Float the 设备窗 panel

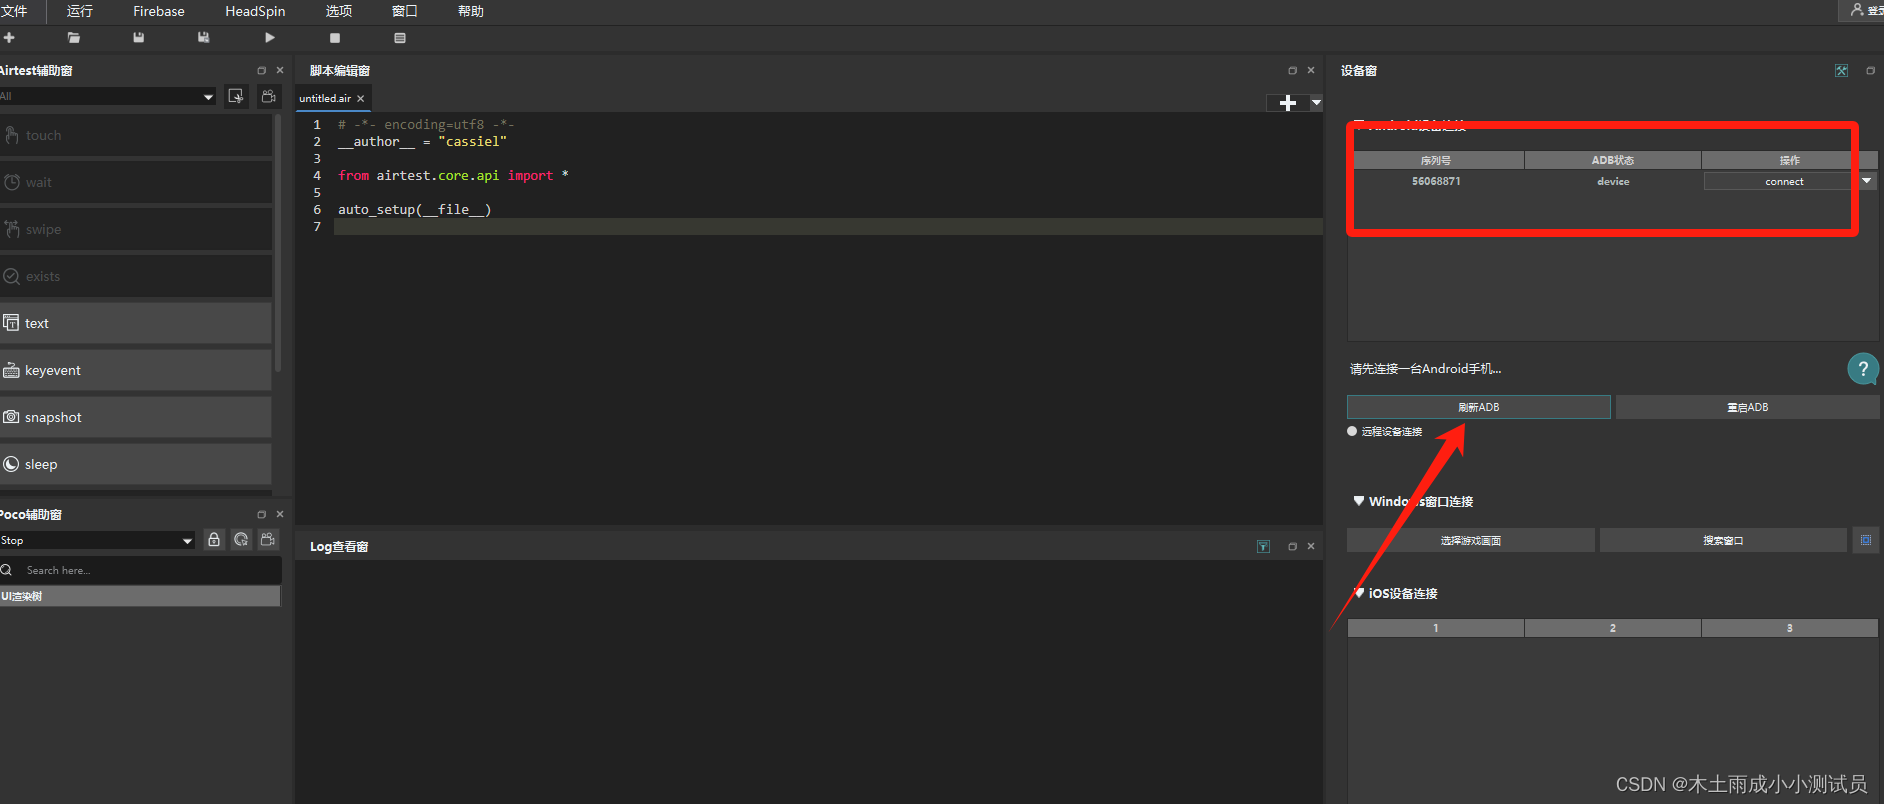[1870, 70]
